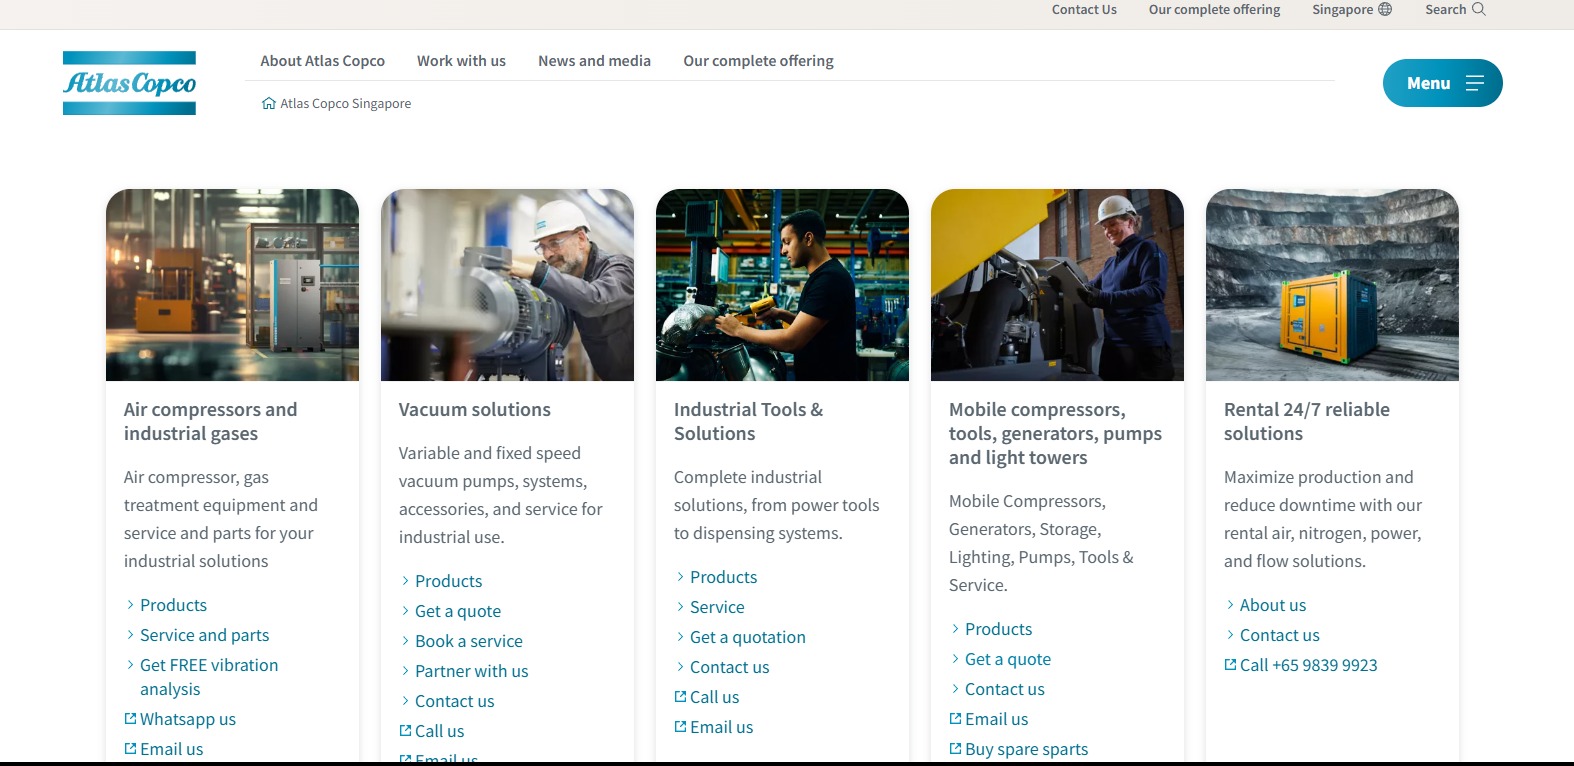
Task: Click Get a quote under Vacuum solutions
Action: pos(458,611)
